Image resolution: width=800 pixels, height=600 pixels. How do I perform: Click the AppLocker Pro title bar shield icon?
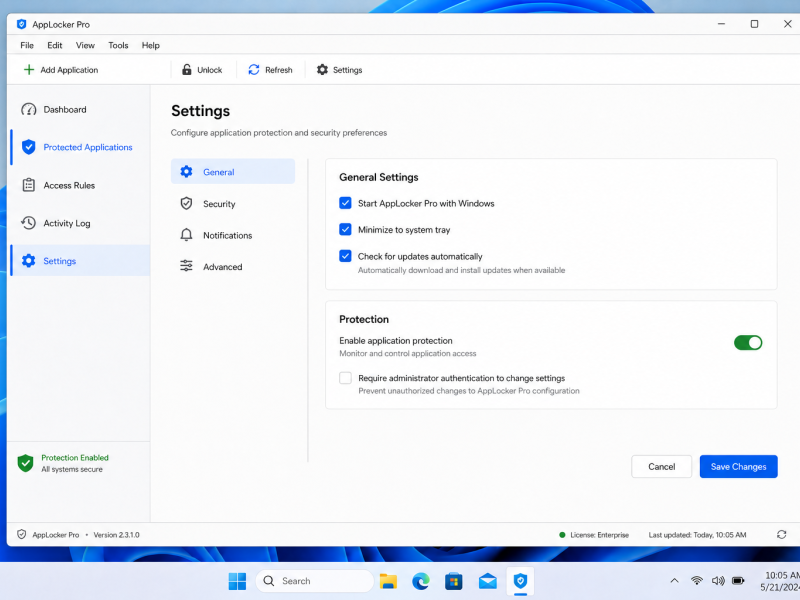click(21, 24)
